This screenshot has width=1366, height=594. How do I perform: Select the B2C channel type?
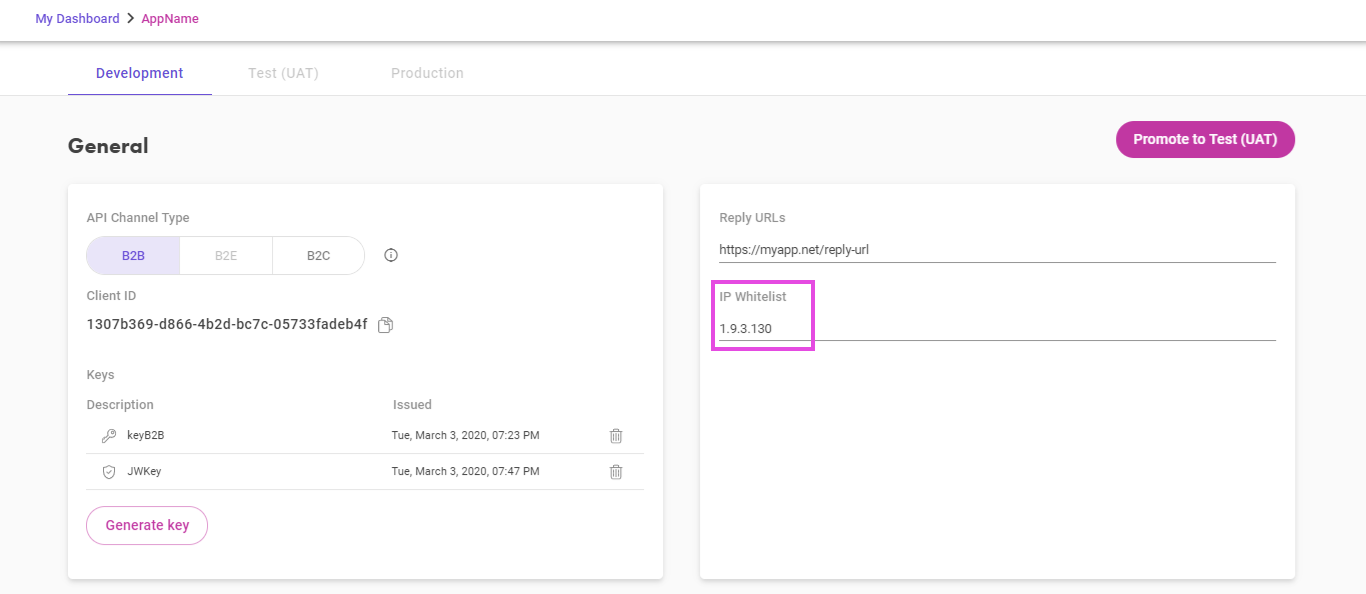pos(318,255)
